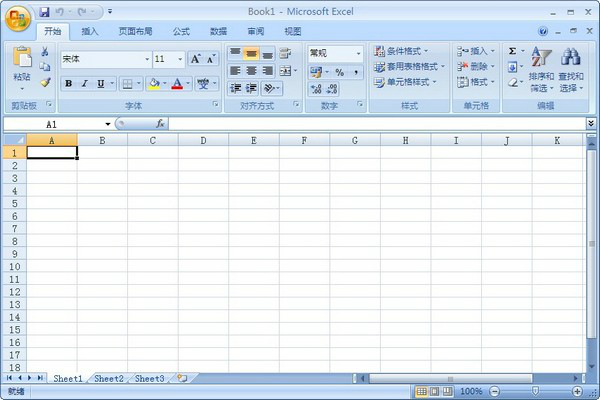The image size is (600, 400).
Task: Expand 条件格式 conditional formatting menu
Action: pyautogui.click(x=401, y=51)
